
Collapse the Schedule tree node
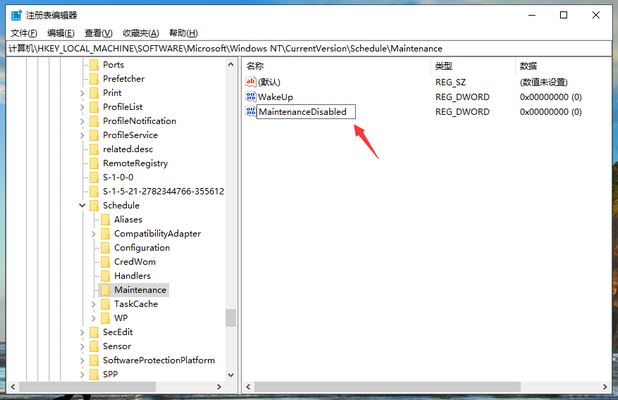[81, 205]
